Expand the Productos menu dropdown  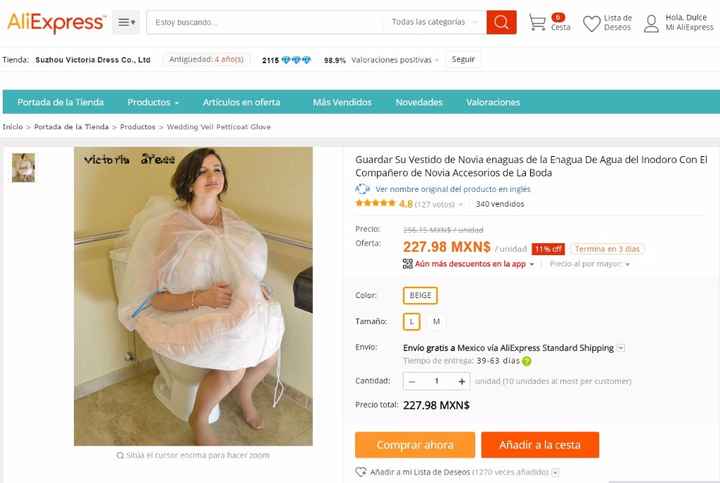tap(153, 102)
